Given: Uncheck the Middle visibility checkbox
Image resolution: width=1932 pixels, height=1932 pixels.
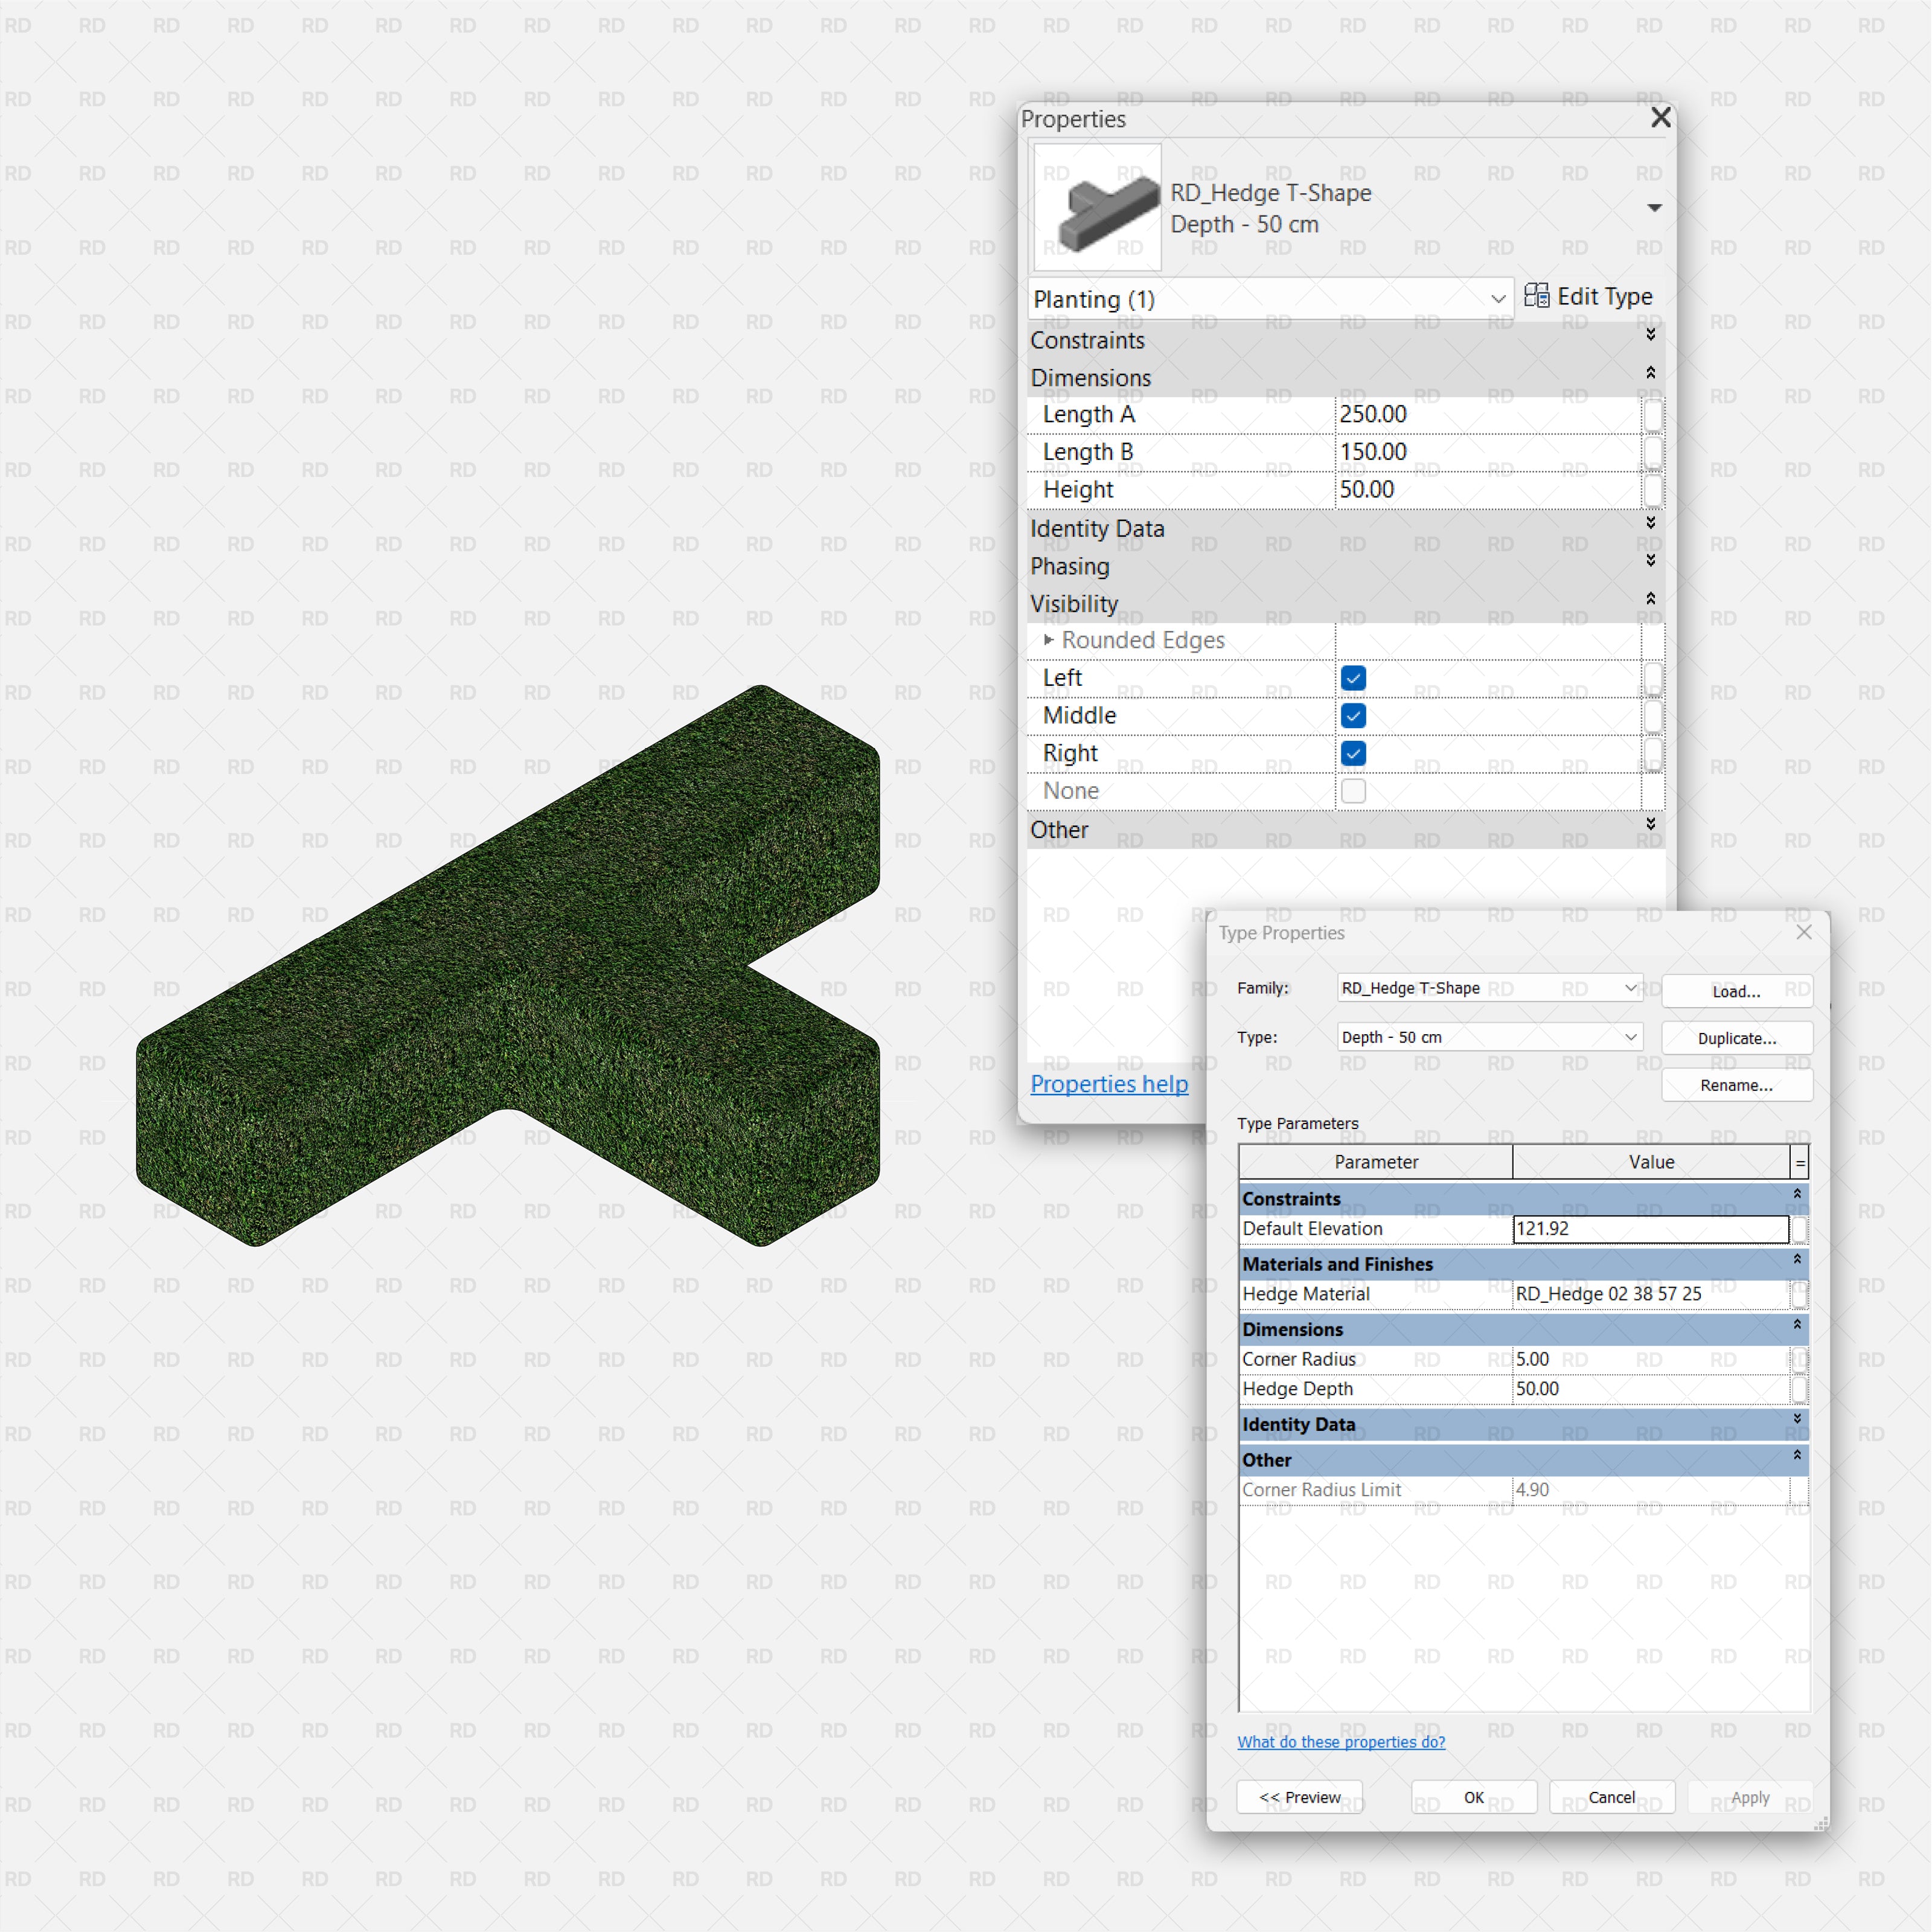Looking at the screenshot, I should (x=1353, y=716).
